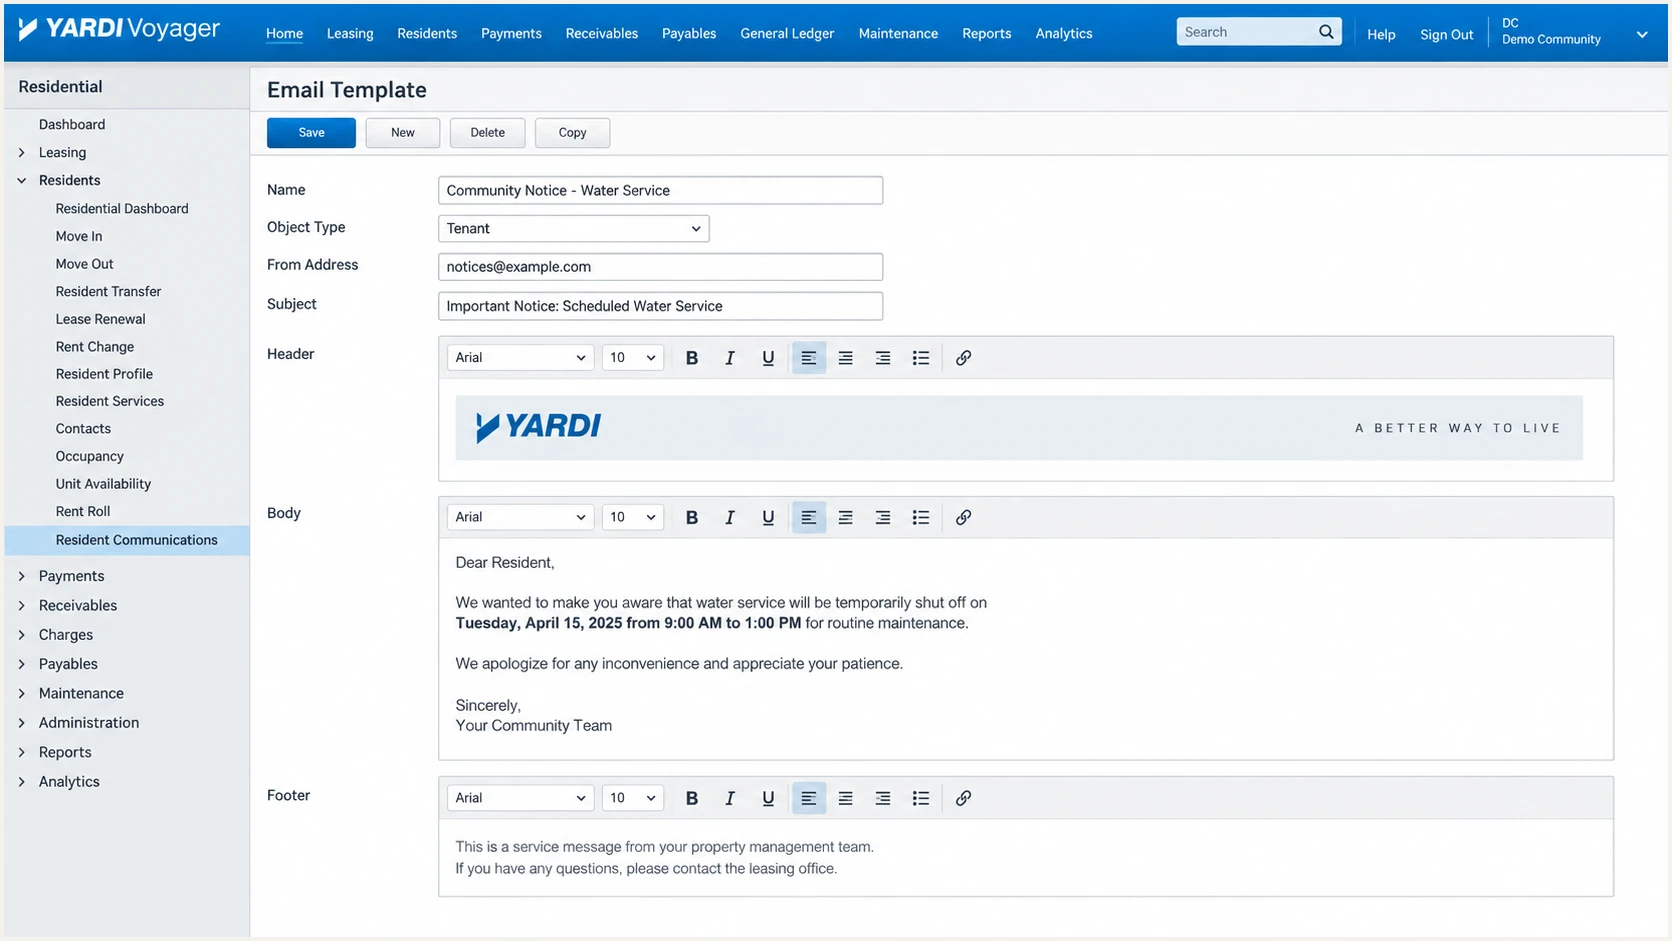Center align in the Footer toolbar
Viewport: 1672px width, 941px height.
(x=846, y=798)
